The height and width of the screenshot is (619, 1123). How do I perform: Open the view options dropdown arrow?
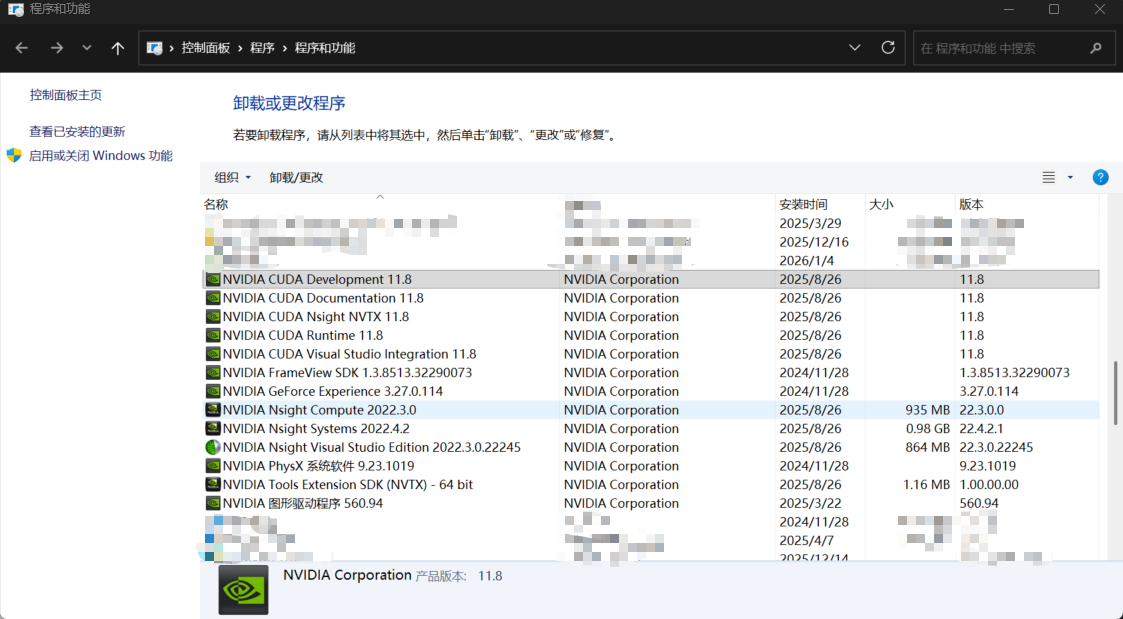[x=1070, y=177]
